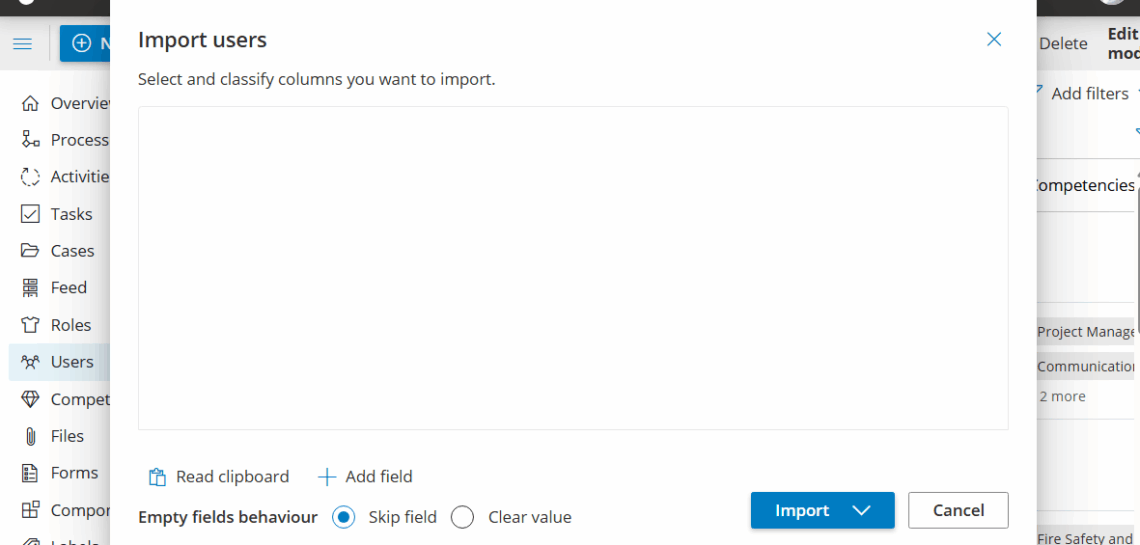Go to Forms in the sidebar
The image size is (1140, 545).
click(74, 473)
